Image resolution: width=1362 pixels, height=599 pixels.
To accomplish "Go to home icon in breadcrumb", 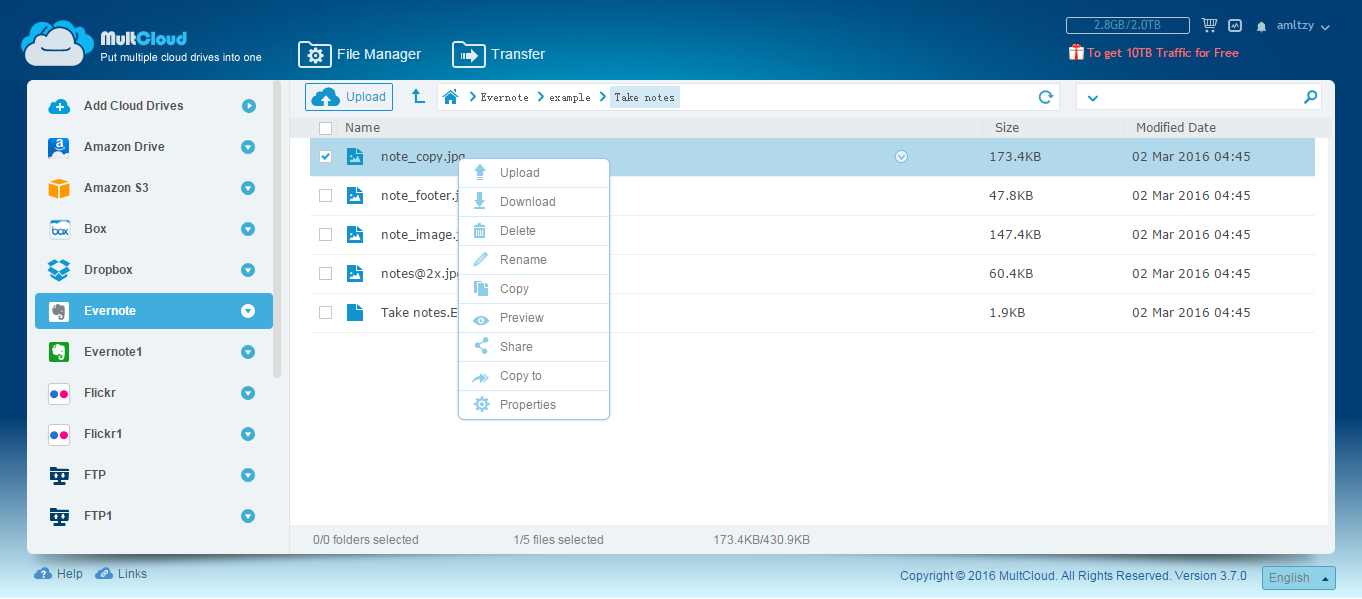I will click(451, 97).
